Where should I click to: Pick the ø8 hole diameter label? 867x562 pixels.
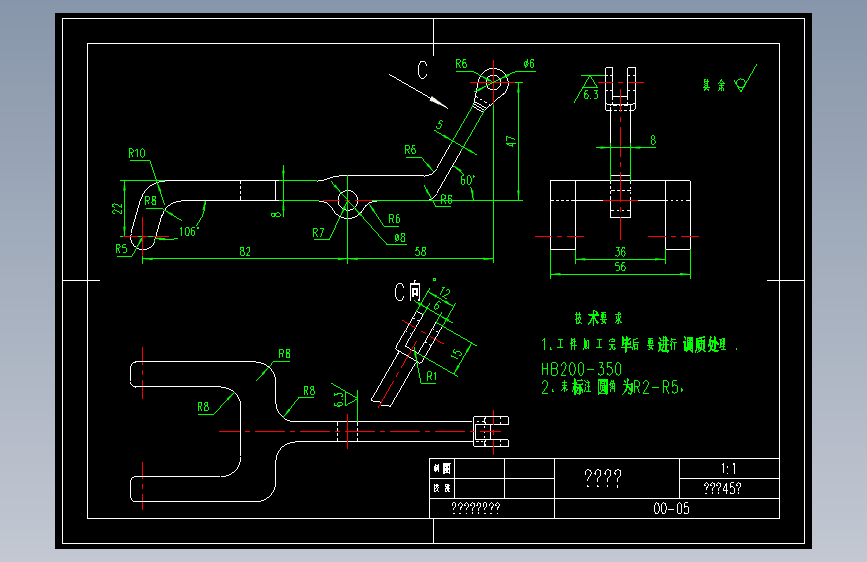400,238
